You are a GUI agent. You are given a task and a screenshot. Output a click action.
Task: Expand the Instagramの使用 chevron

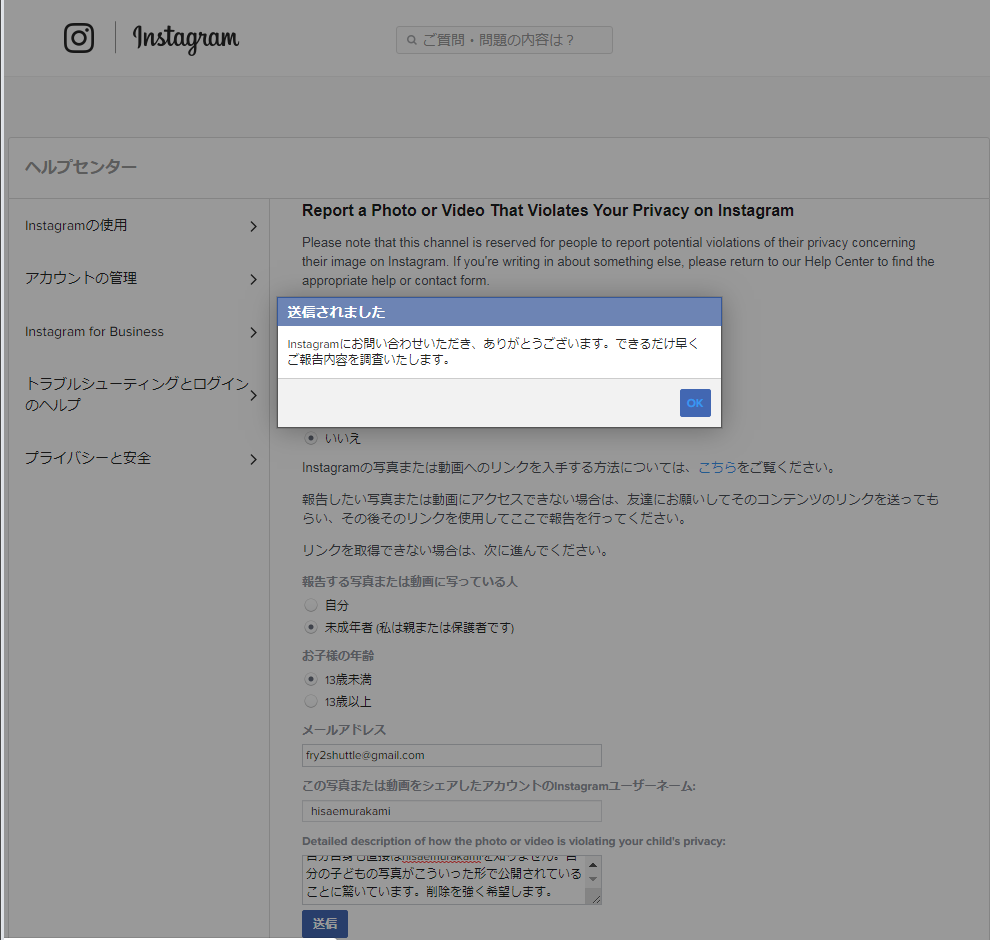(253, 227)
